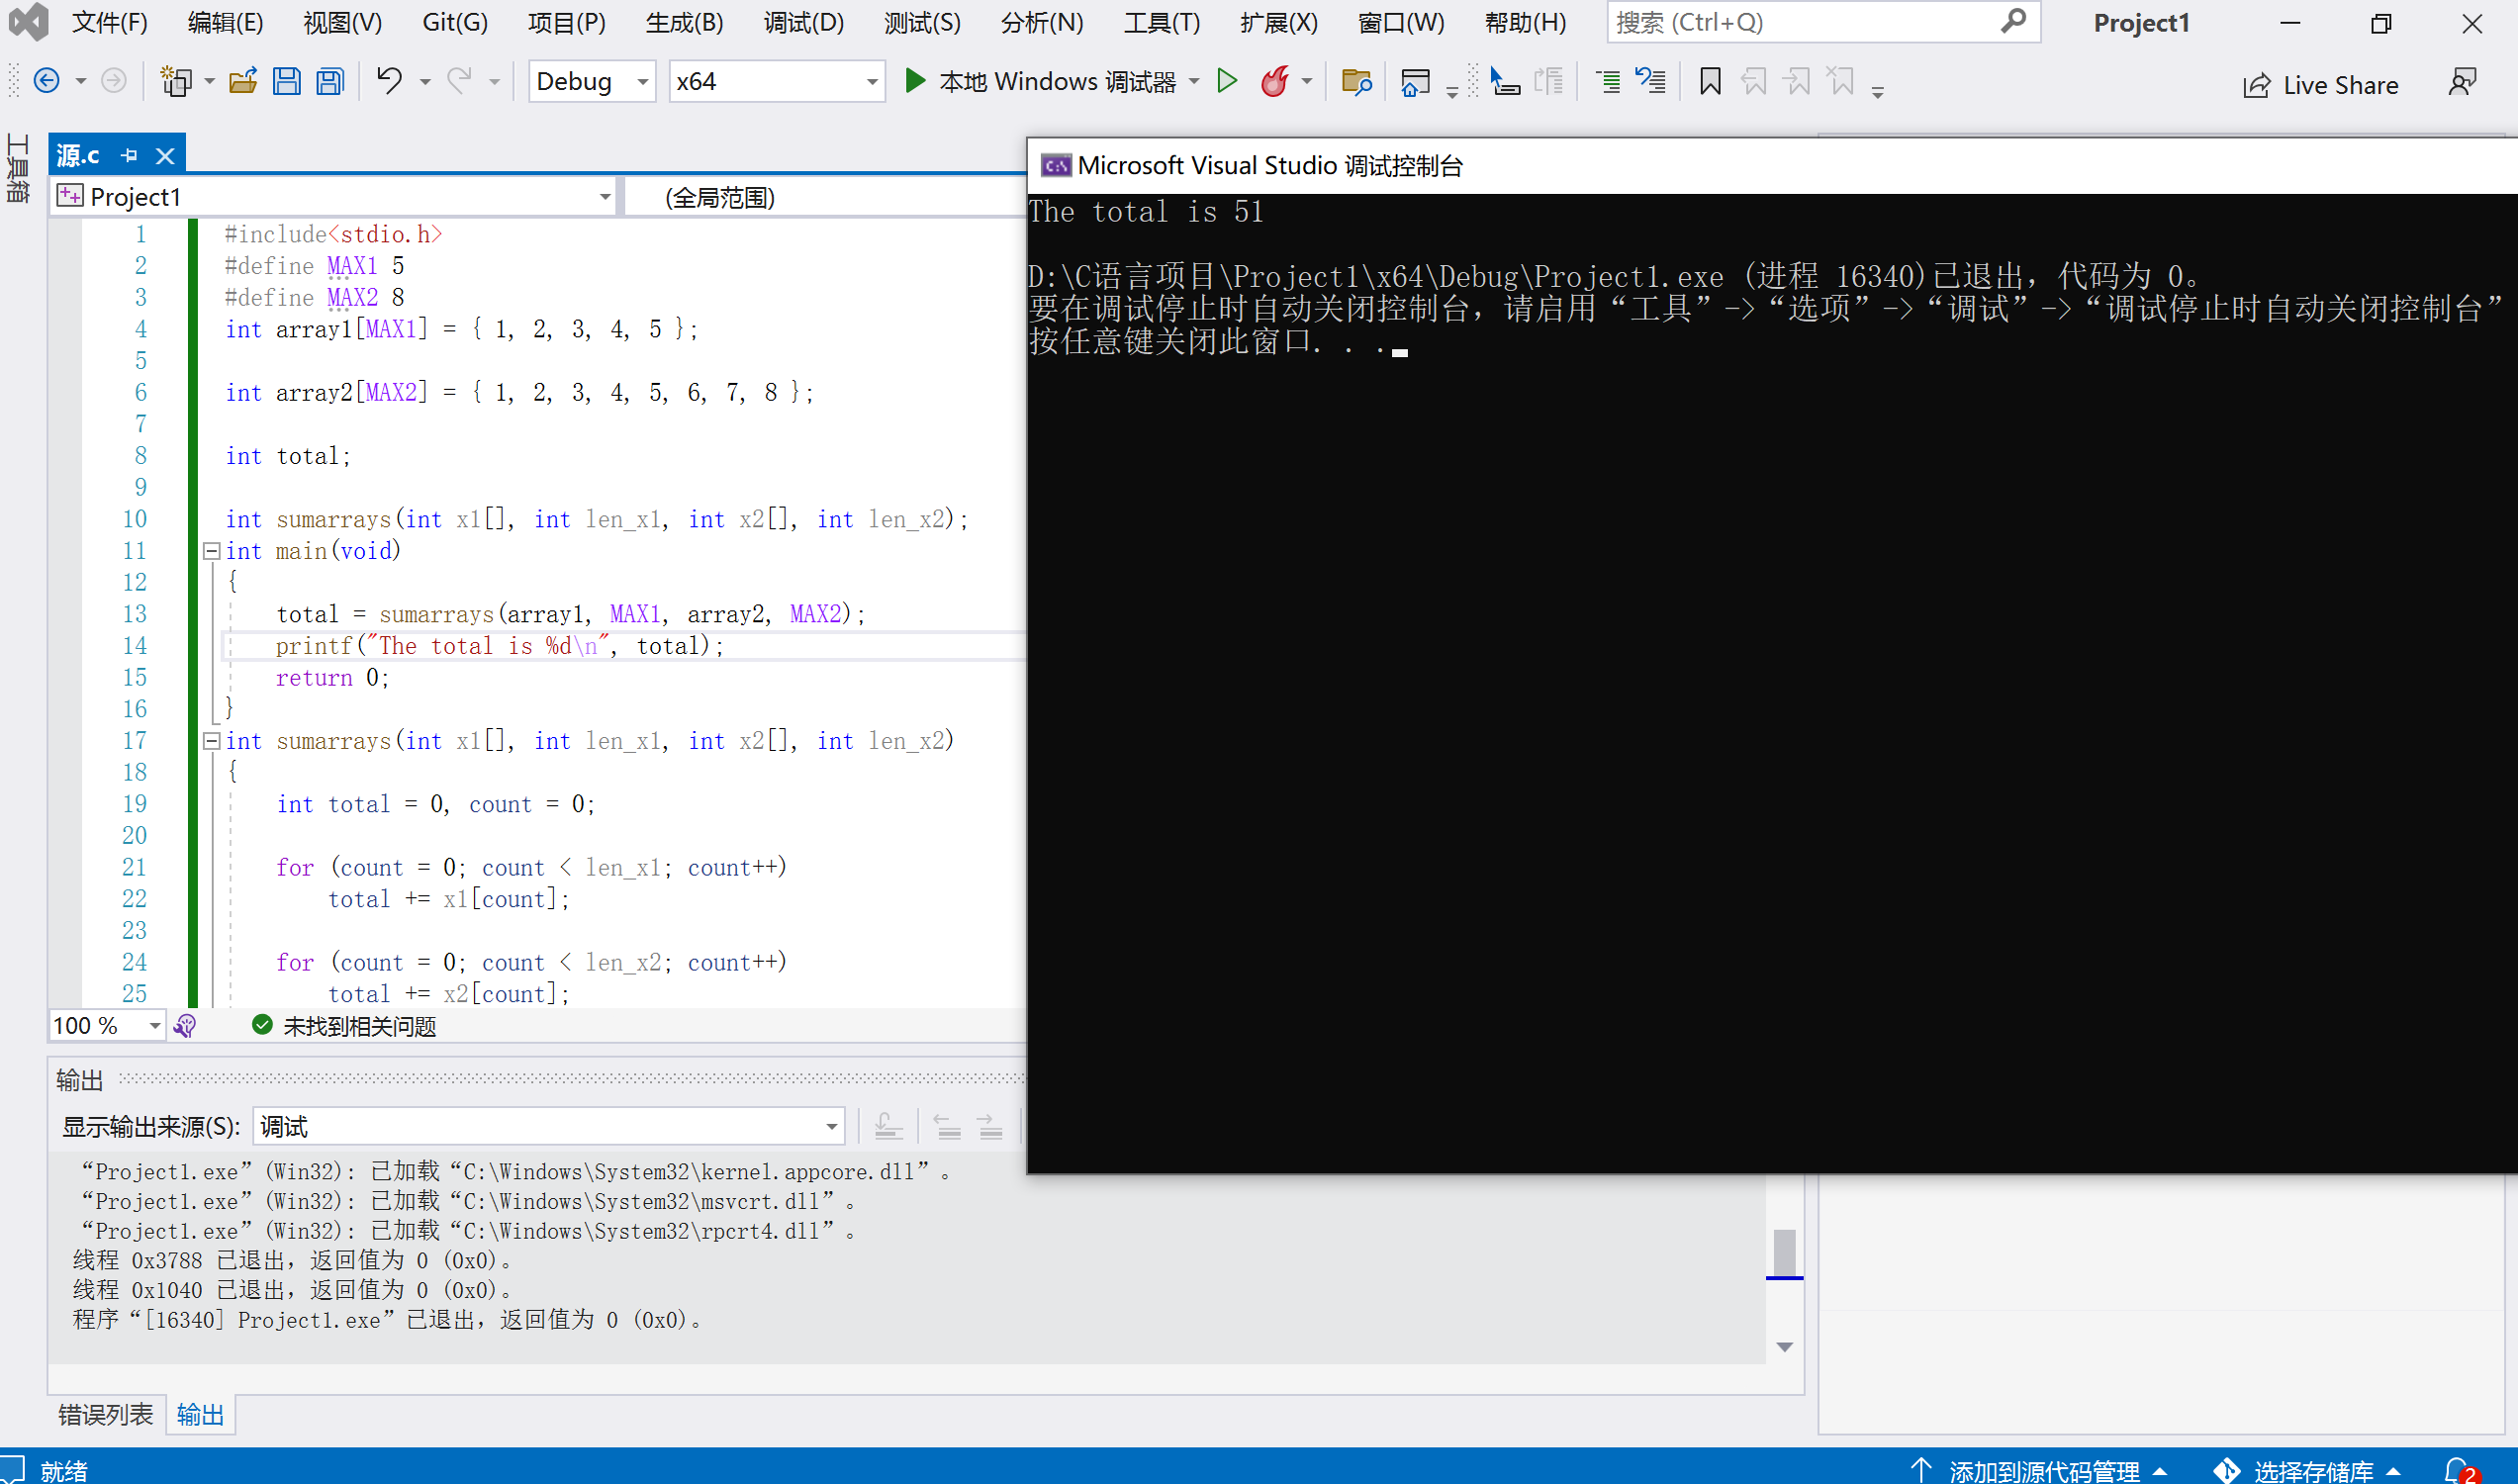Click the Visual Studio logo icon
The width and height of the screenshot is (2518, 1484).
click(x=28, y=22)
